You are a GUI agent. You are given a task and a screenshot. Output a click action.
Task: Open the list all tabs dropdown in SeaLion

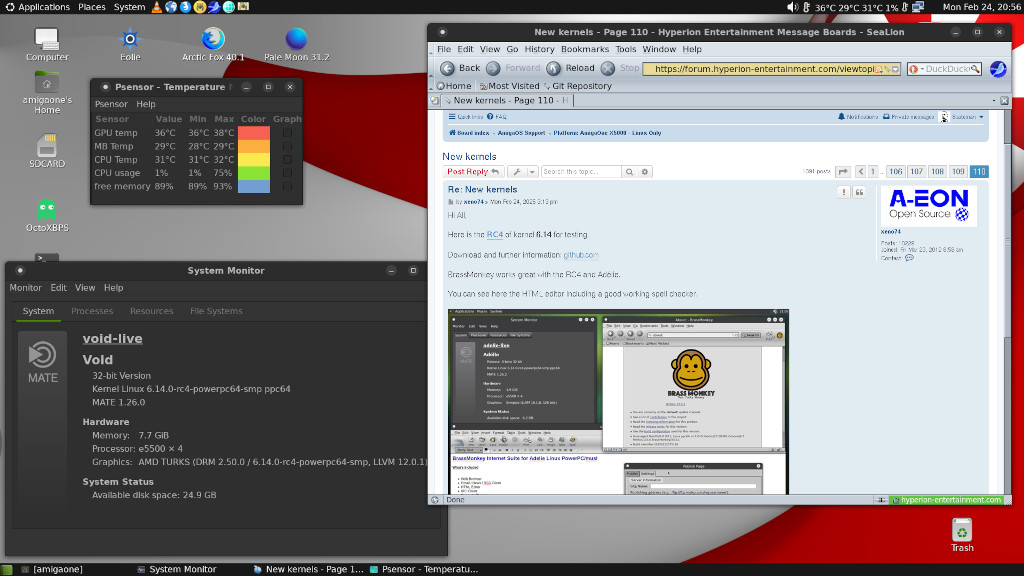[994, 101]
